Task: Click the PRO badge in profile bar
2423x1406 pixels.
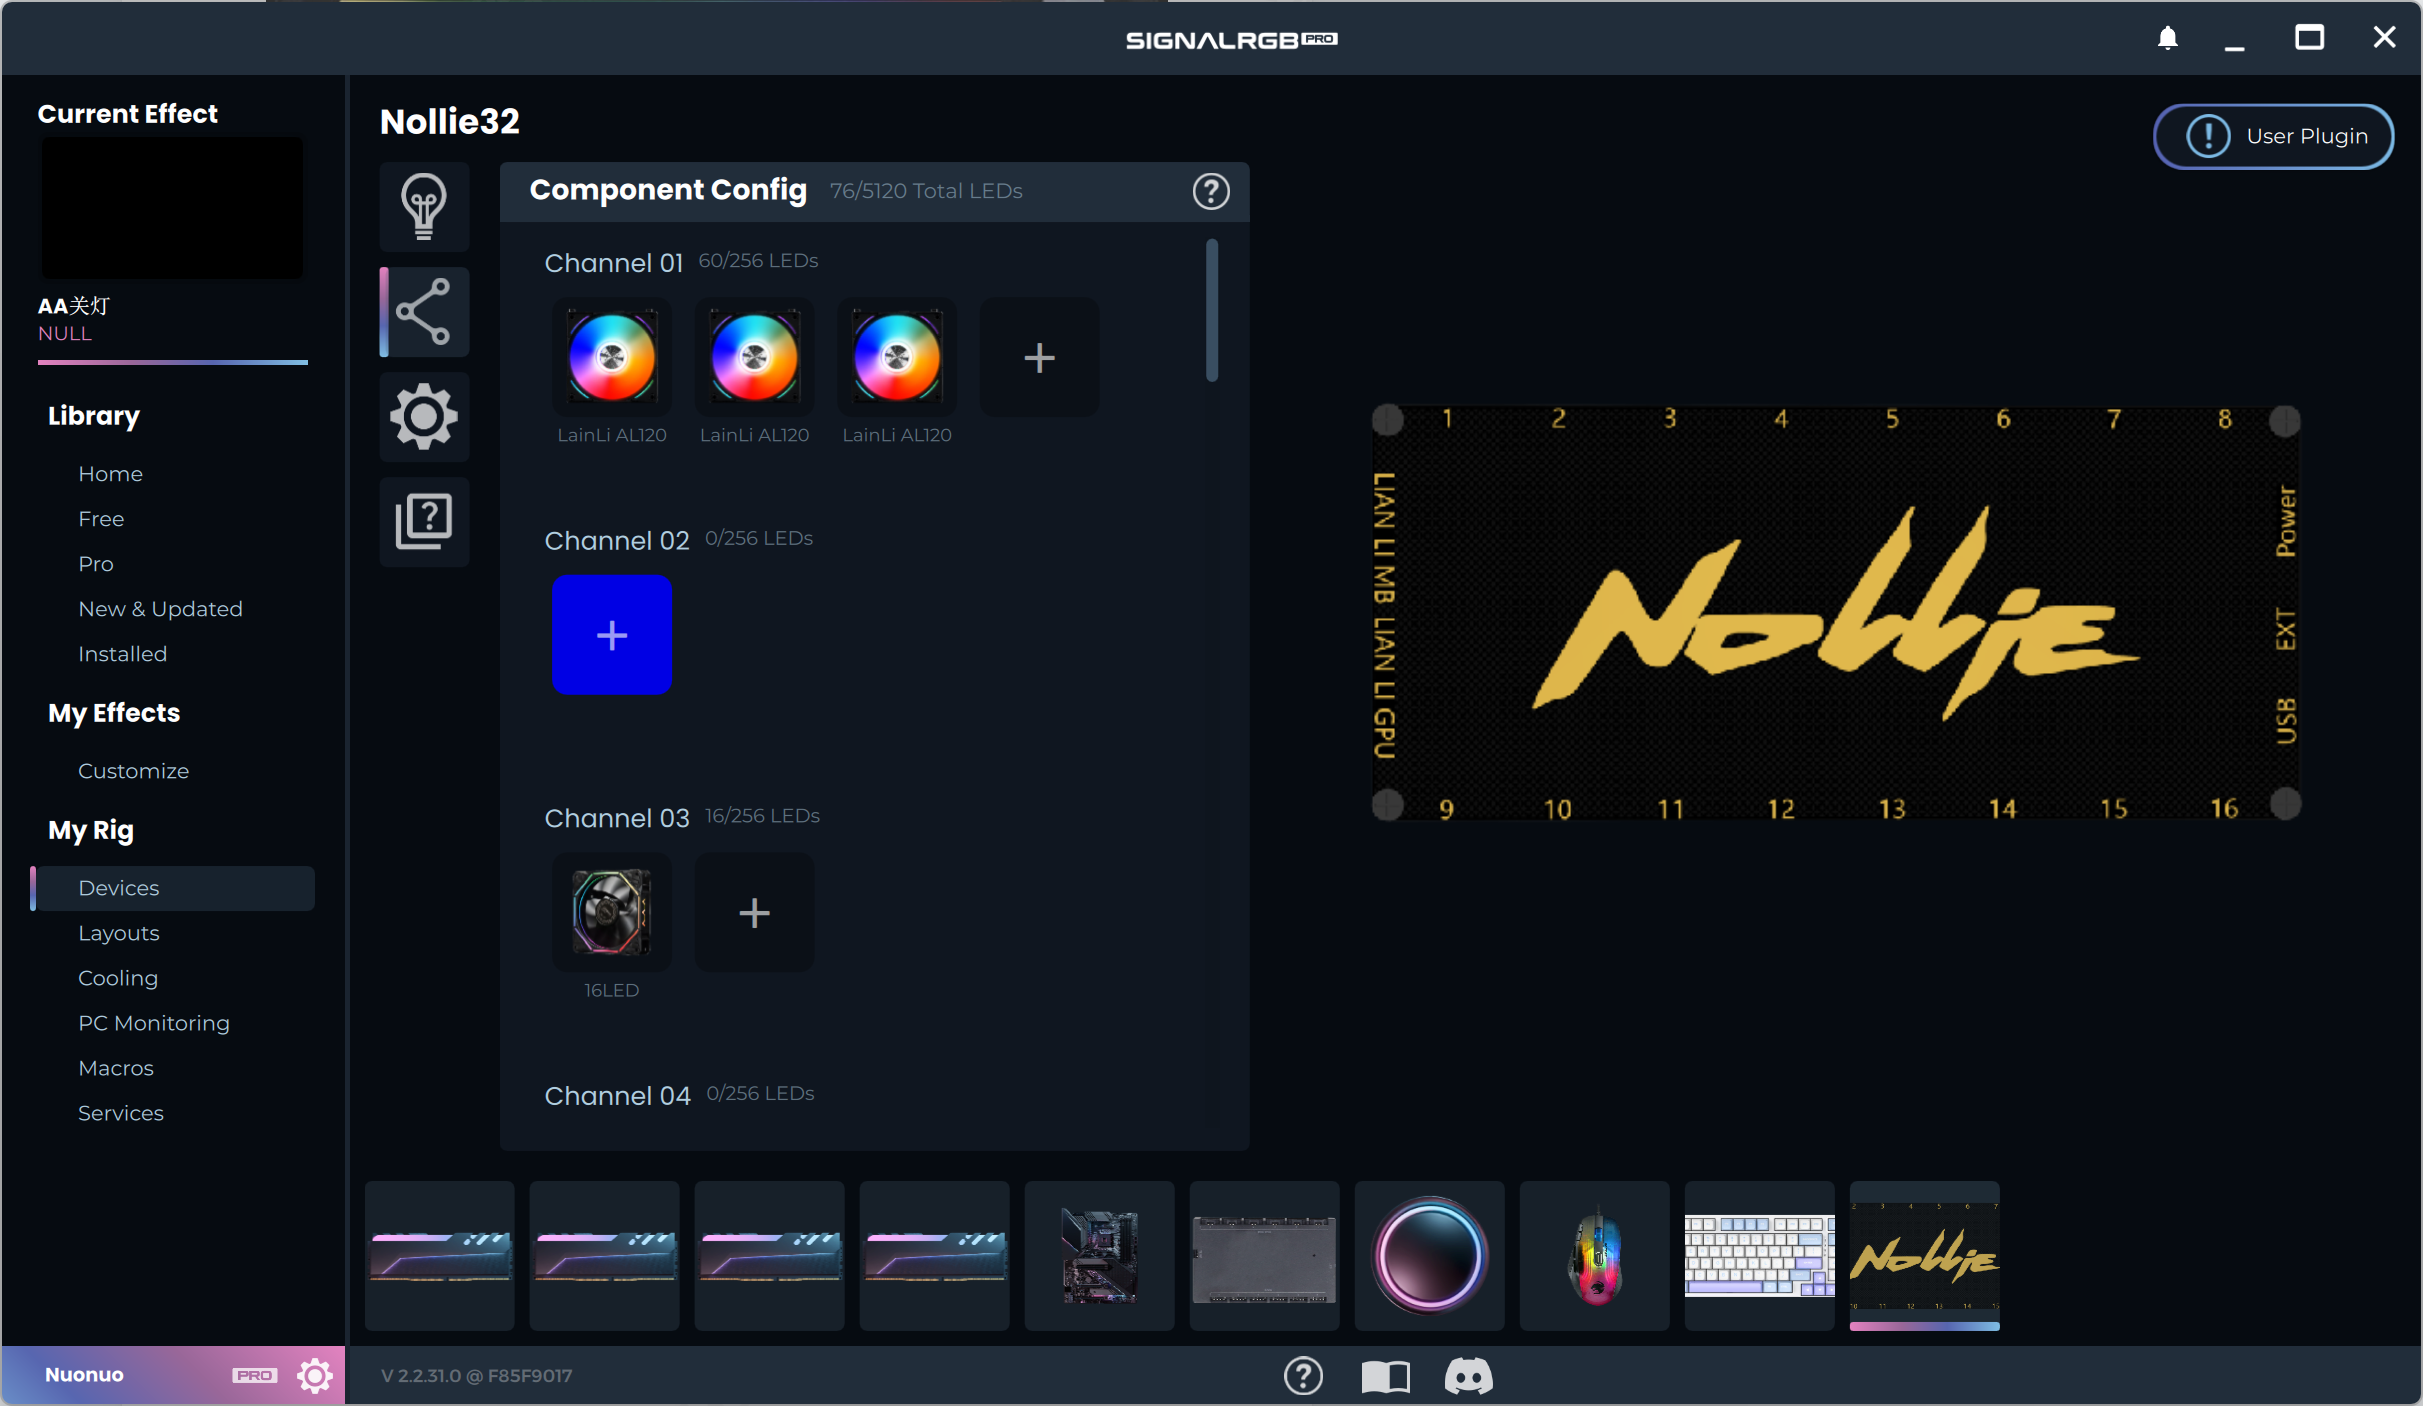Action: [x=254, y=1376]
